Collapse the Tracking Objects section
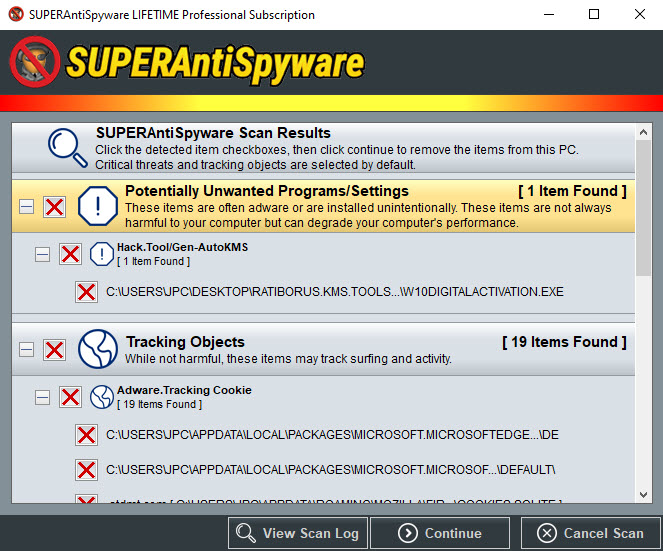Screen dimensions: 663x551 tap(27, 350)
